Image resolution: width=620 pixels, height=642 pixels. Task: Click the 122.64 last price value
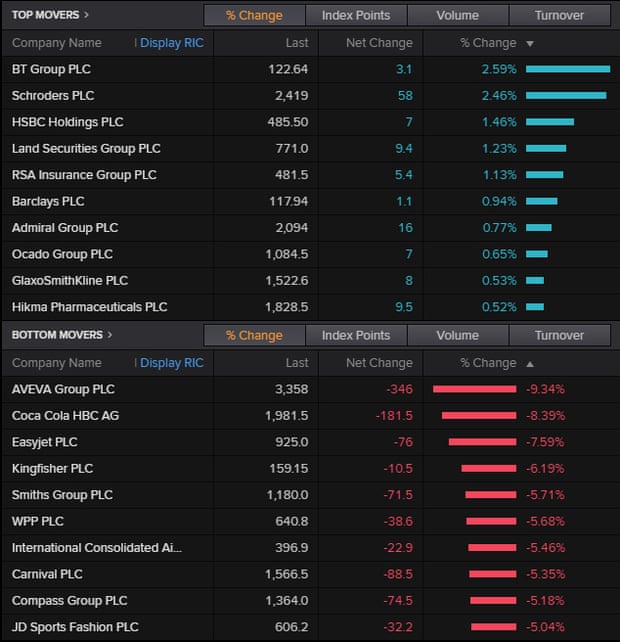pos(288,69)
